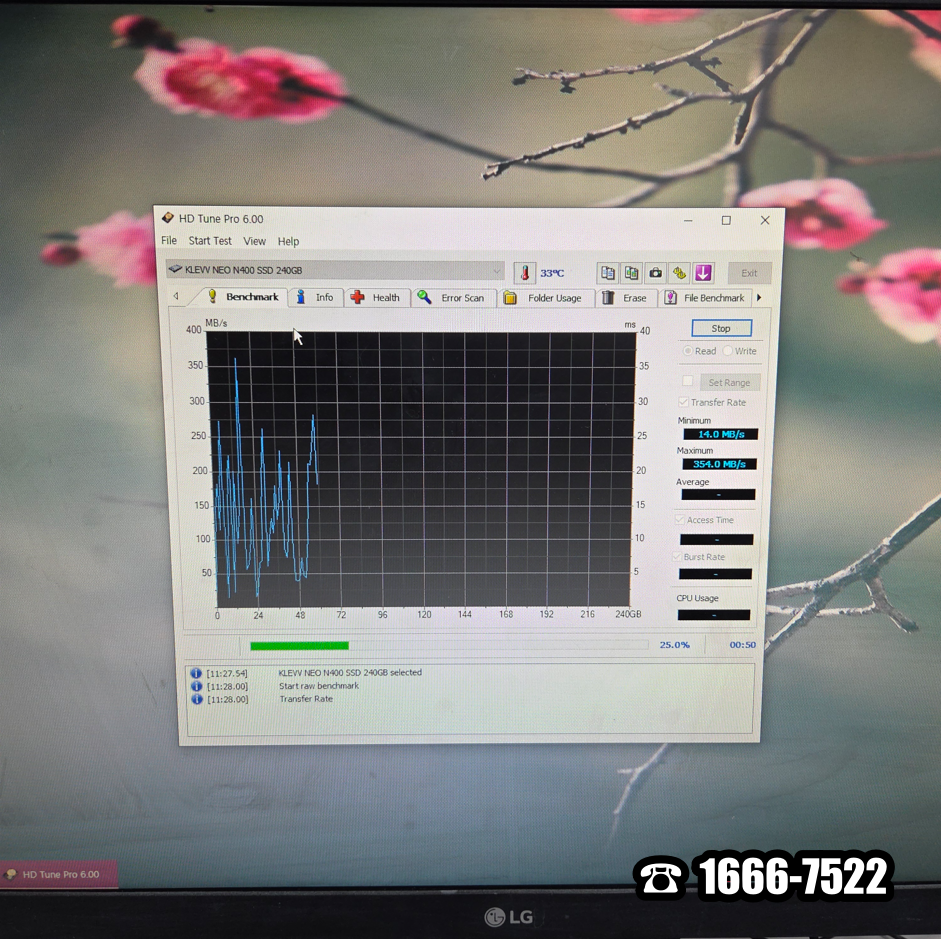Click the green benchmark progress bar
941x939 pixels.
pos(449,645)
